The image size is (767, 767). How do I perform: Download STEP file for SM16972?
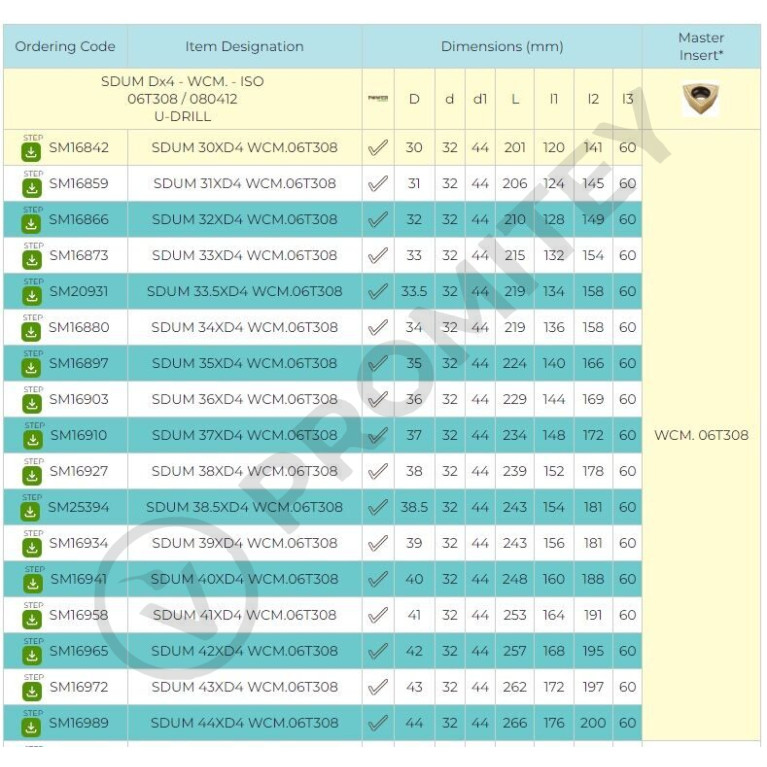click(x=32, y=692)
